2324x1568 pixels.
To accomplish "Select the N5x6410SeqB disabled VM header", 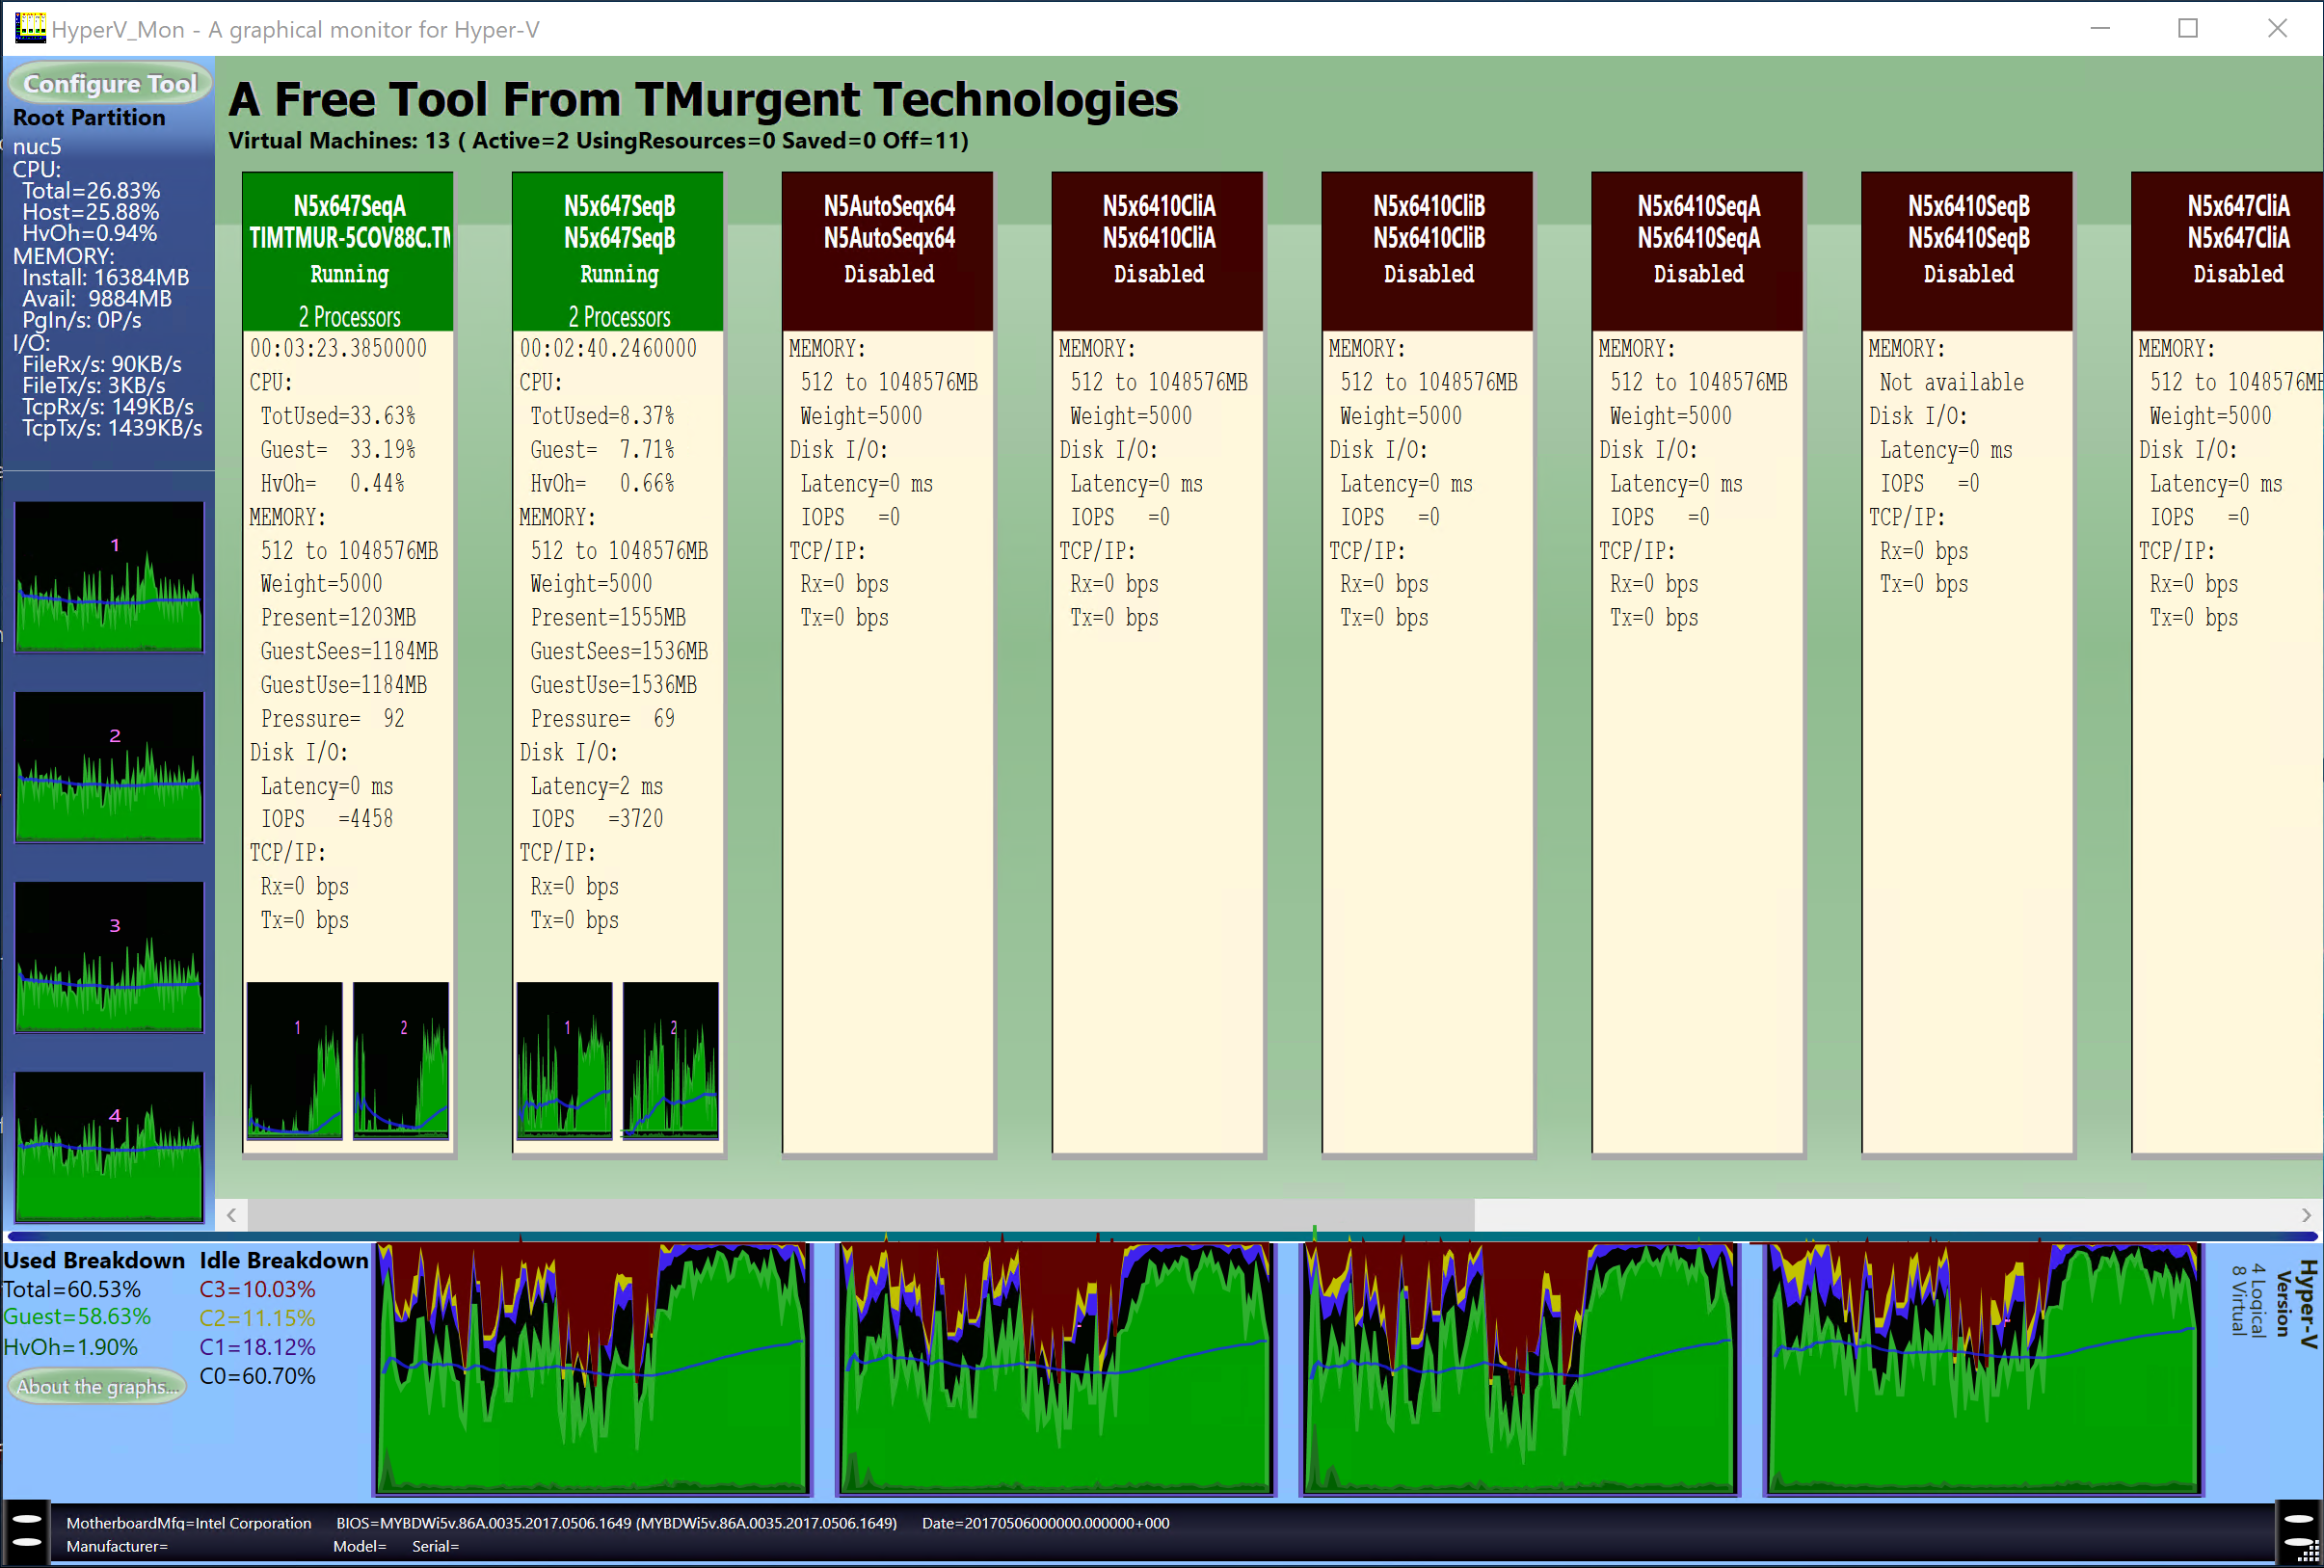I will pos(1968,252).
